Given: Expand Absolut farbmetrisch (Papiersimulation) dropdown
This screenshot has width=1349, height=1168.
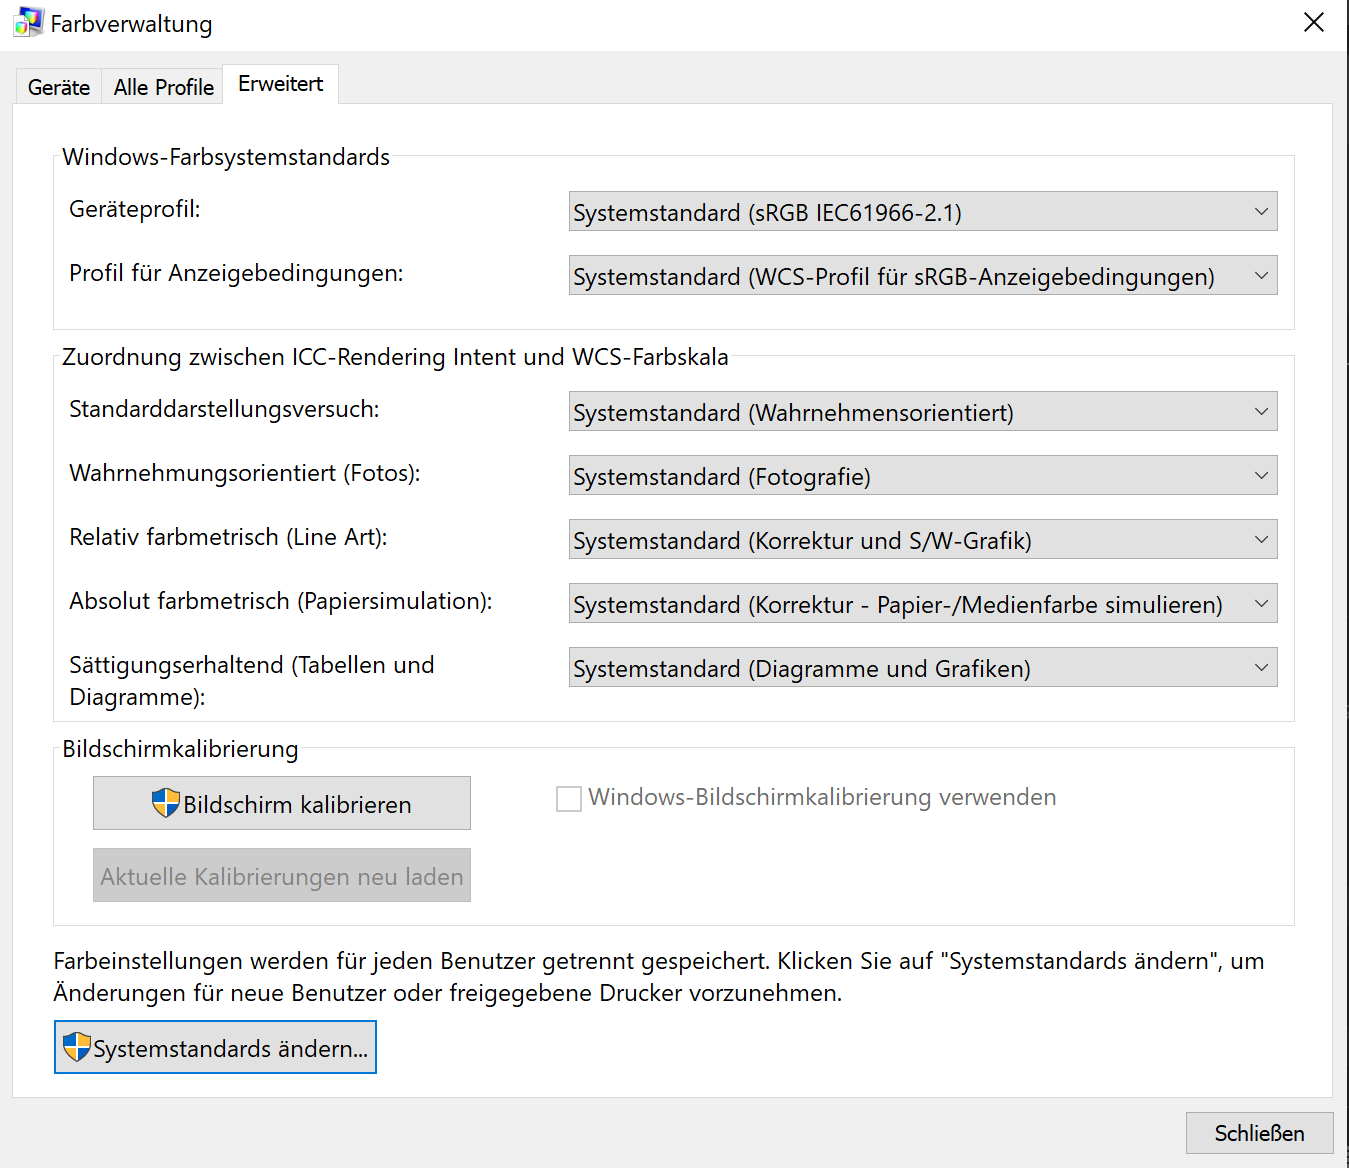Looking at the screenshot, I should pos(922,604).
